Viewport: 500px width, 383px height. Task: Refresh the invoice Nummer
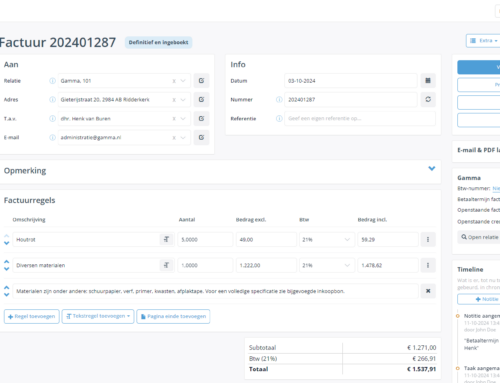428,99
